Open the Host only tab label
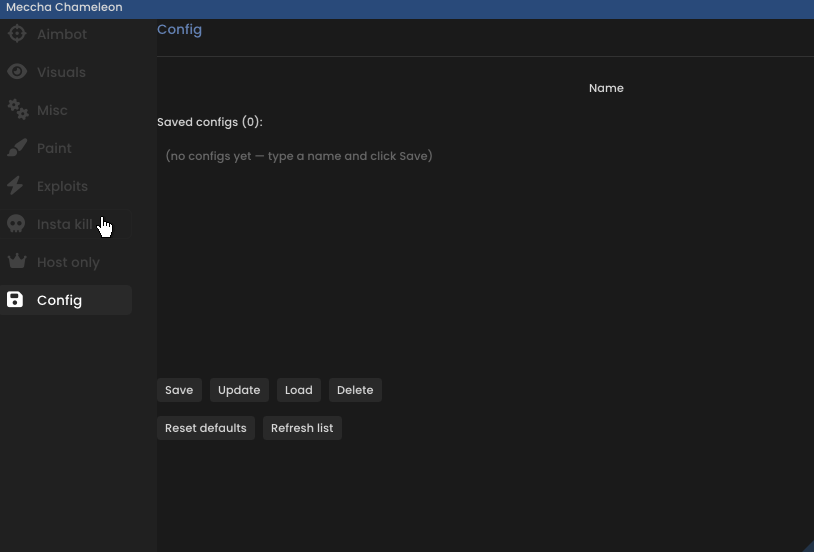Image resolution: width=814 pixels, height=552 pixels. 68,262
